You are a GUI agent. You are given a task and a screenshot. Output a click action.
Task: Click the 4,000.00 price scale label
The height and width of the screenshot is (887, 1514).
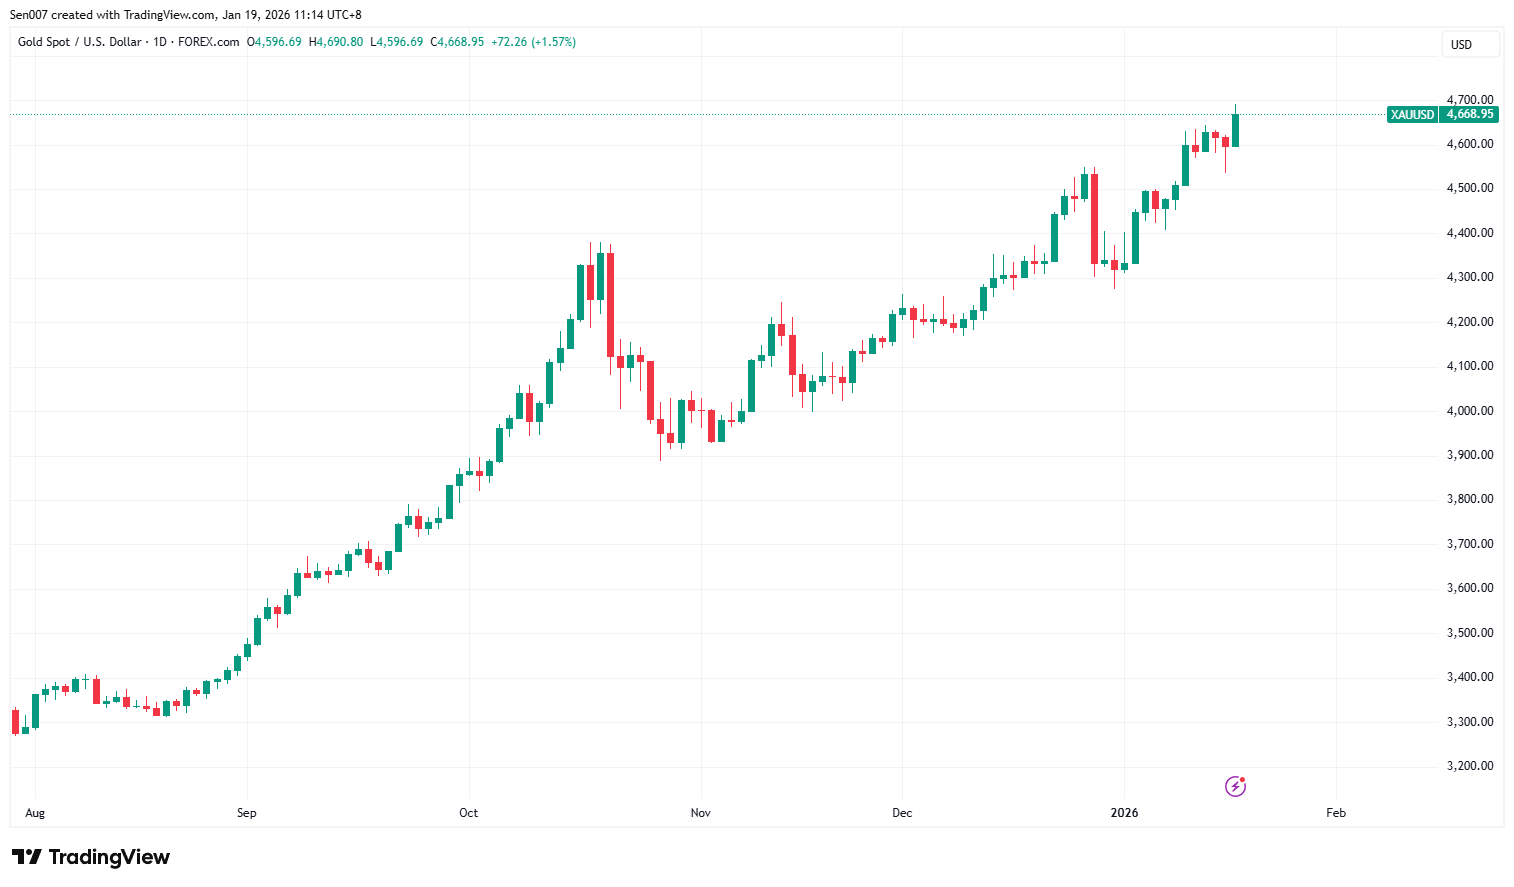pos(1469,411)
